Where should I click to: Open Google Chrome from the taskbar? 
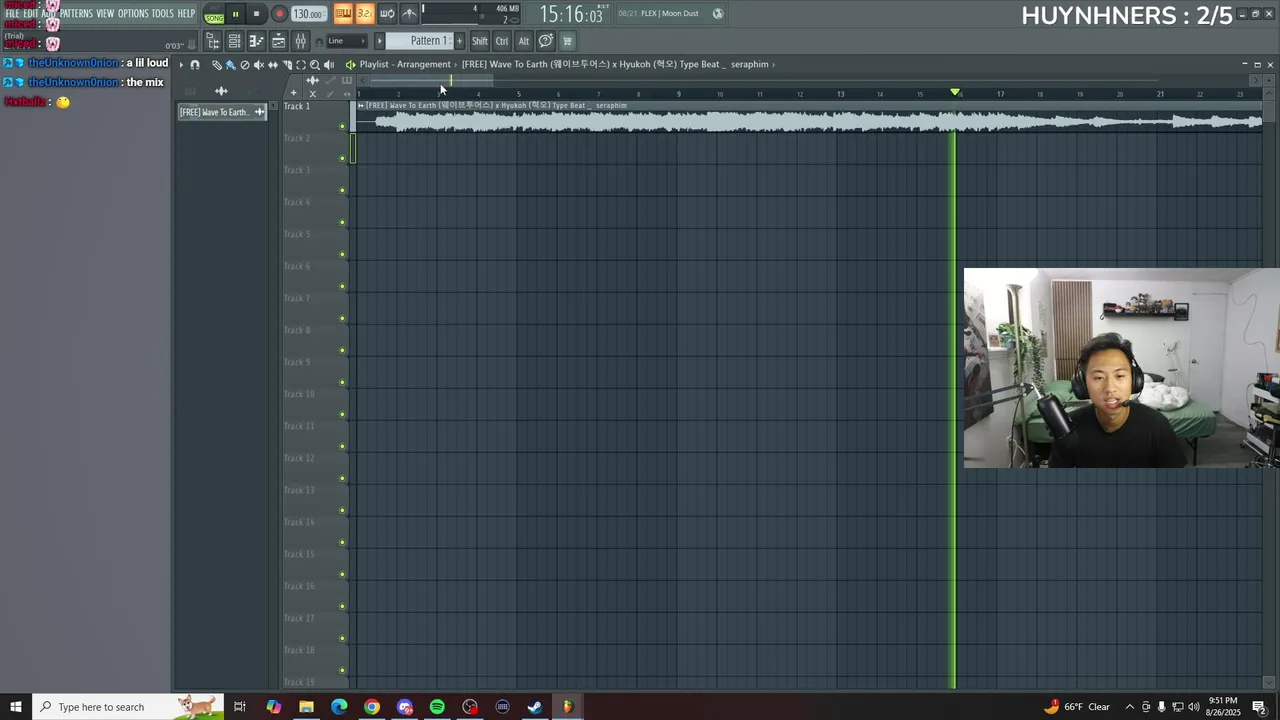(x=372, y=707)
